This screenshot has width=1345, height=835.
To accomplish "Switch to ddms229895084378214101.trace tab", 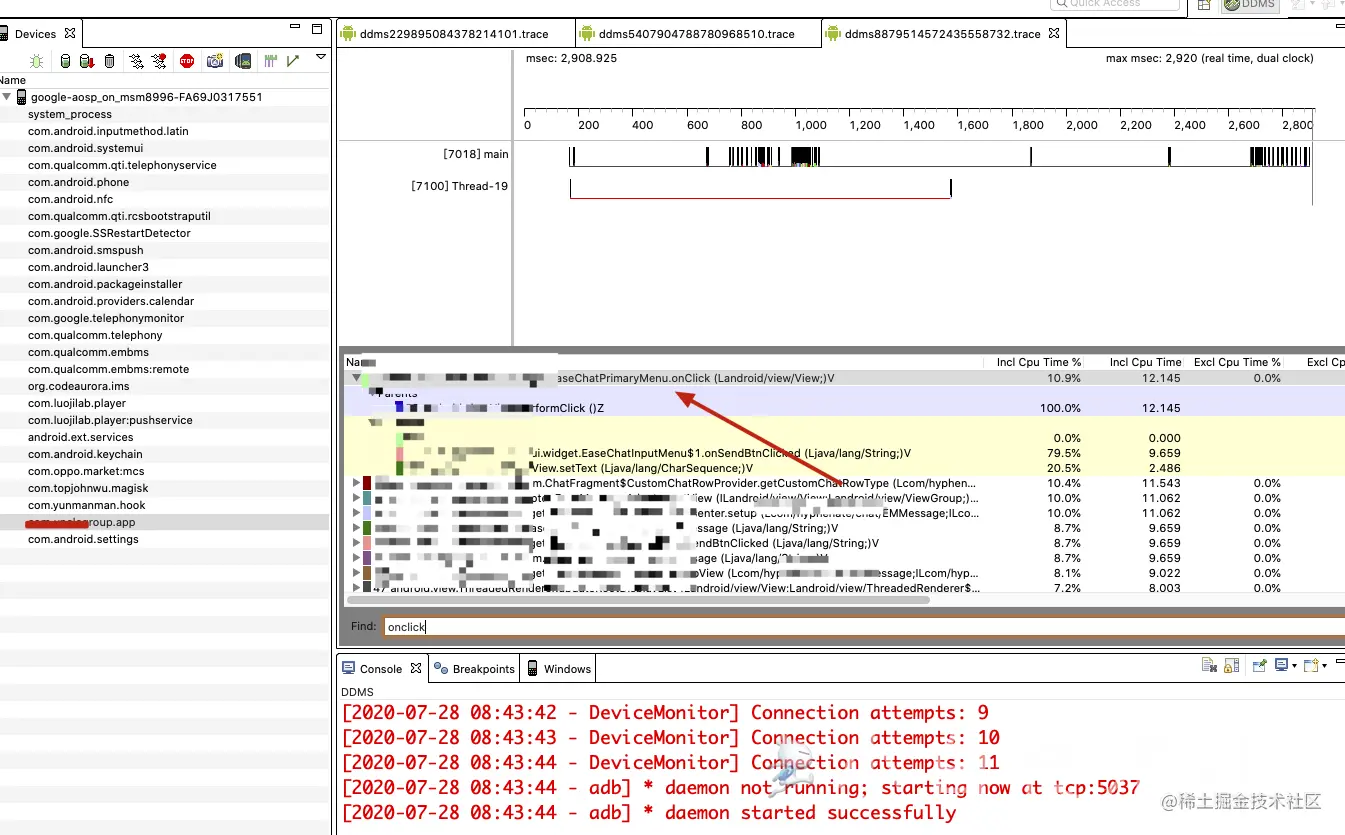I will click(456, 33).
